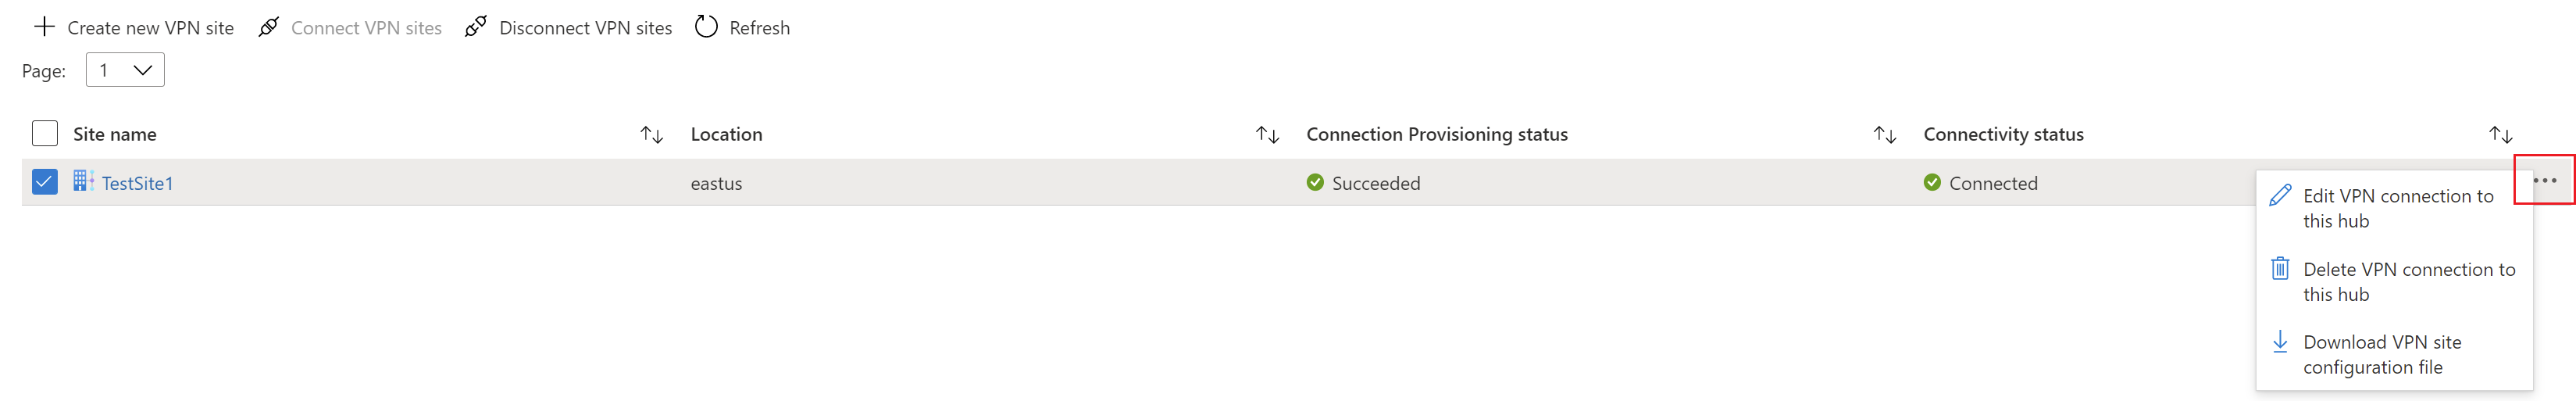Choose Delete VPN connection to this hub
Screen dimensions: 2576x401
(x=2408, y=281)
